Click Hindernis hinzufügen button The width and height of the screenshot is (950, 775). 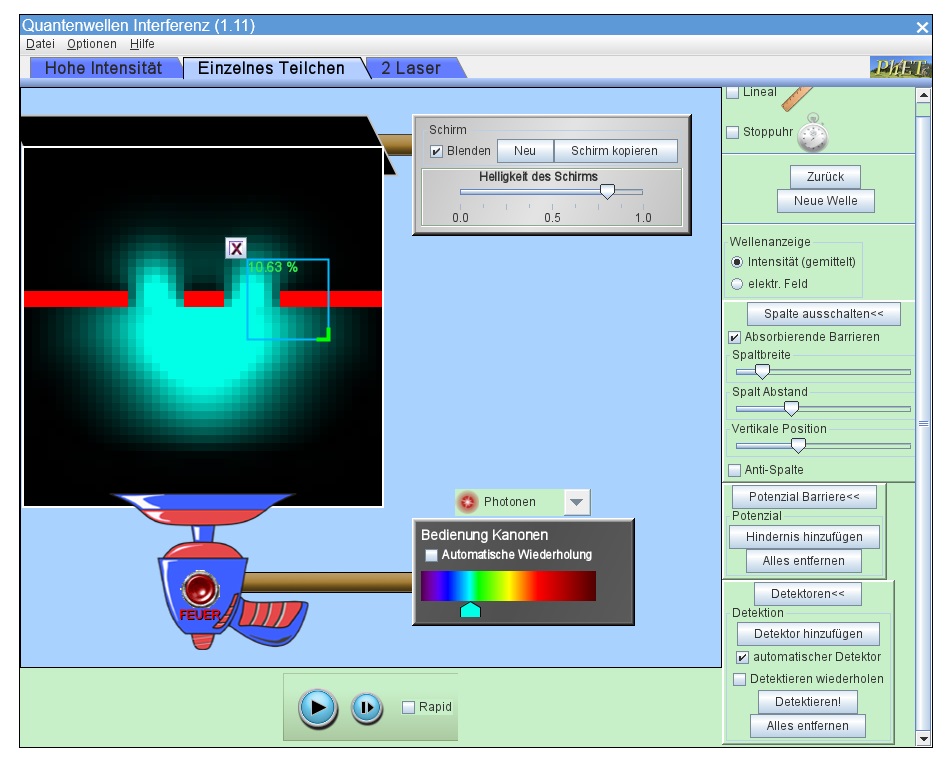point(804,537)
